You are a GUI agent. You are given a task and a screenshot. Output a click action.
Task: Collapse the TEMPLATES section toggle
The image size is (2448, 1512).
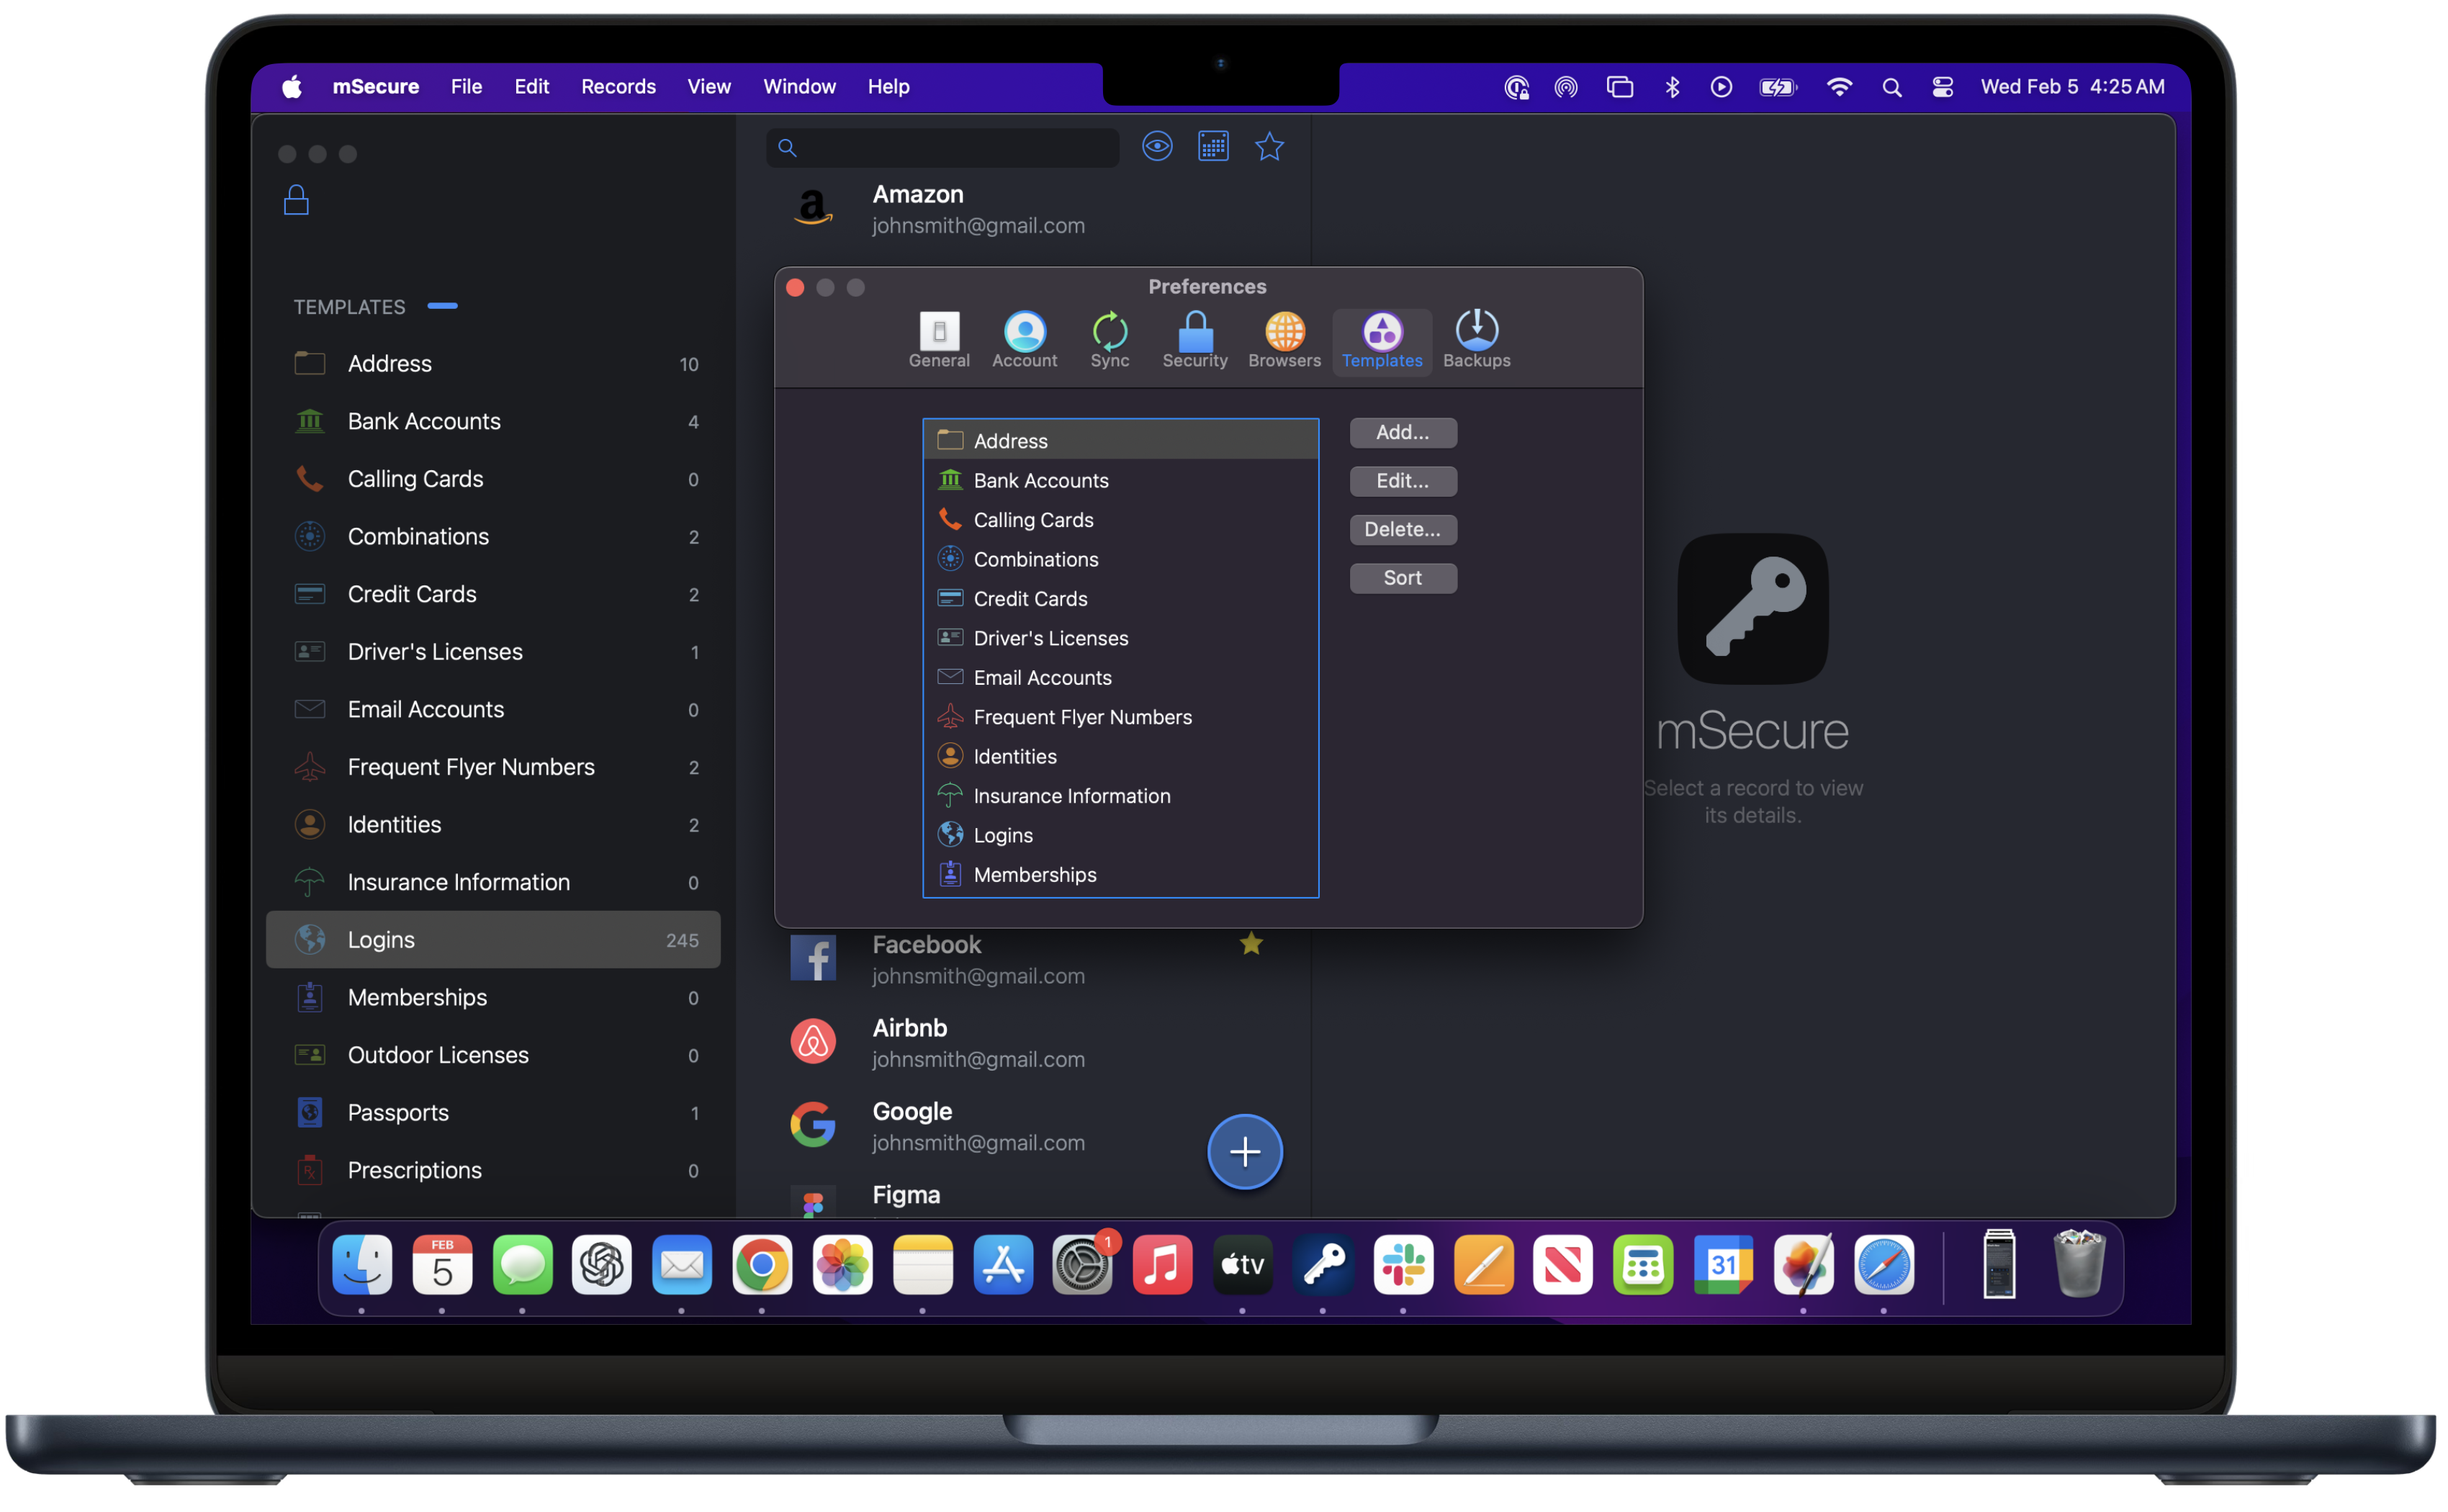442,306
